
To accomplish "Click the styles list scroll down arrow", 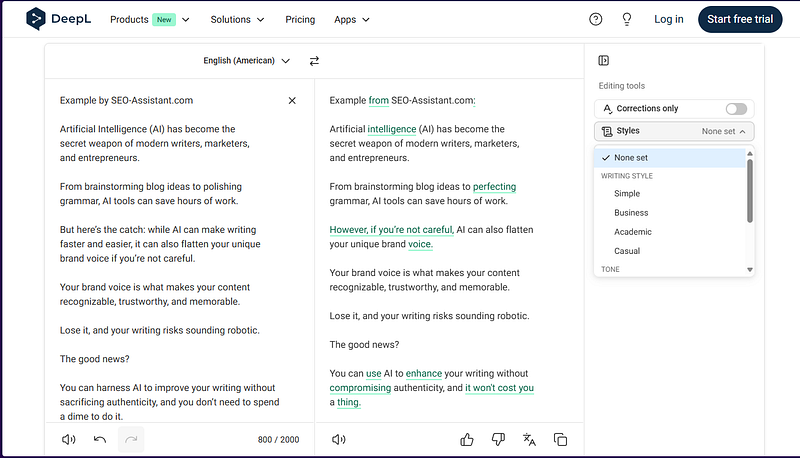I will click(x=749, y=270).
